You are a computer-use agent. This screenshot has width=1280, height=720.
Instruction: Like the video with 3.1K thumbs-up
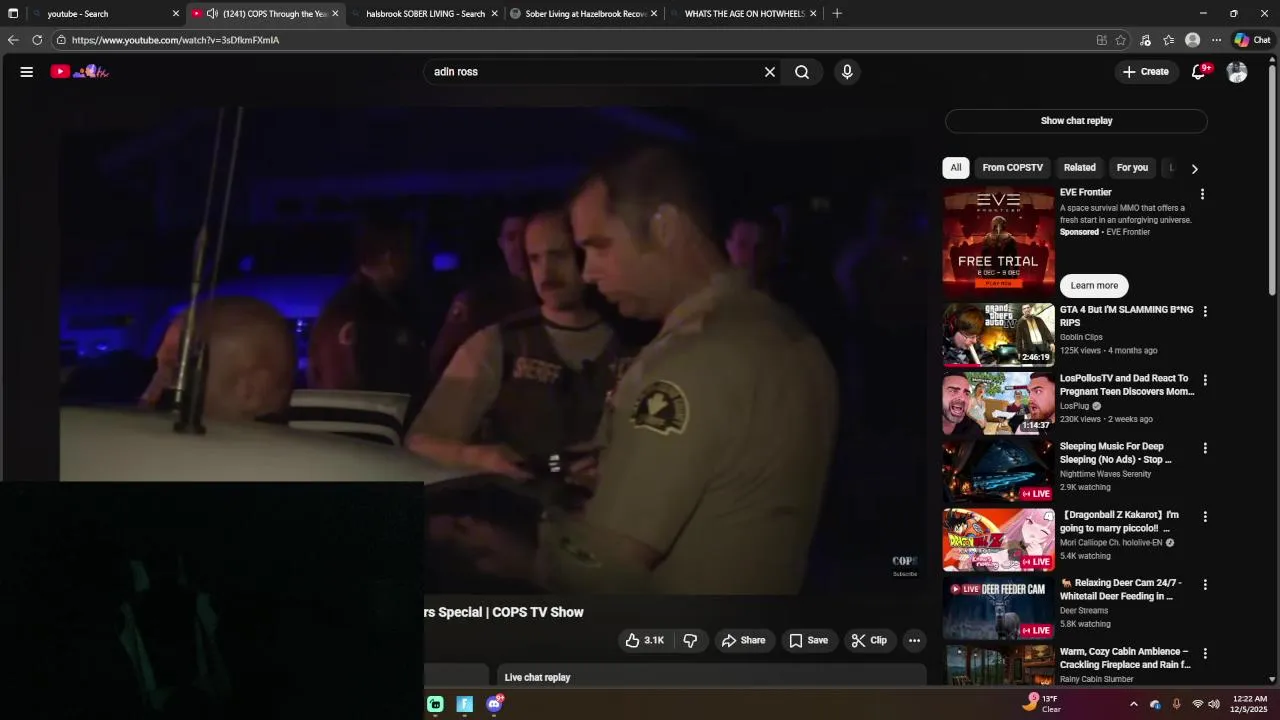tap(645, 640)
